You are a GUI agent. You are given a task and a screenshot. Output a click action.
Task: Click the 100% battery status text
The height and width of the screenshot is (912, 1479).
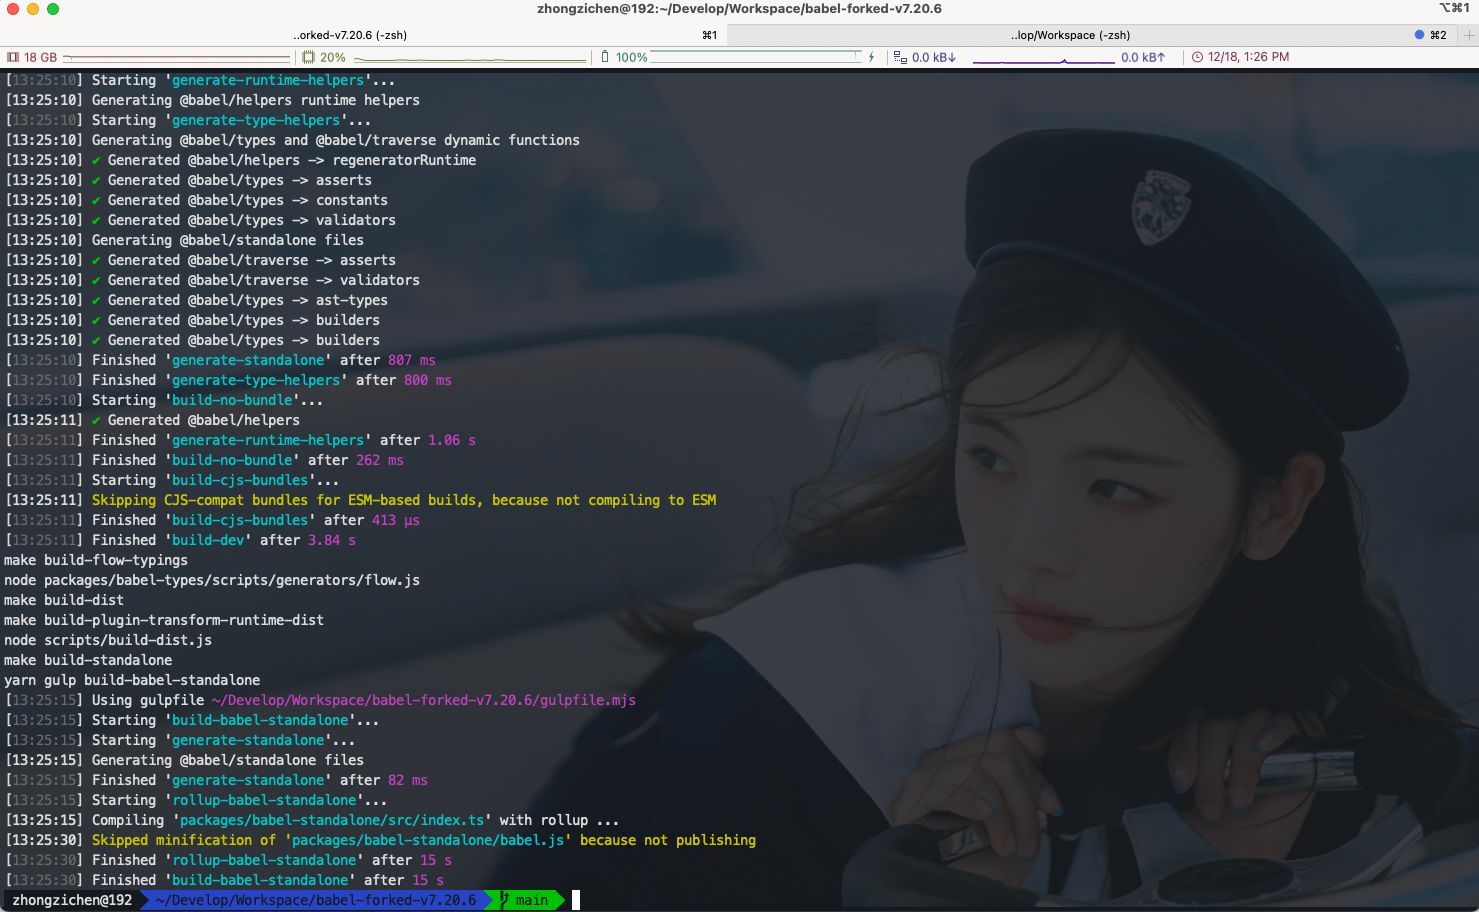click(632, 57)
